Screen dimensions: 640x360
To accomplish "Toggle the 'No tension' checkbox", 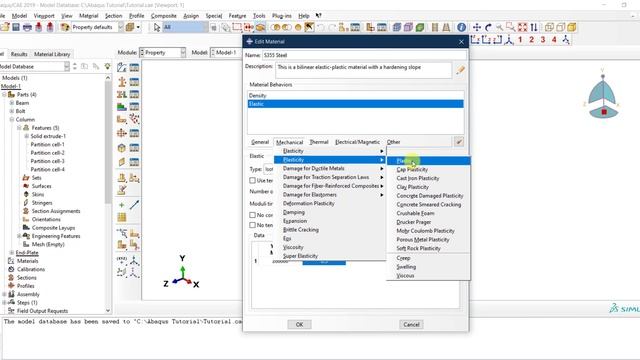I will tap(252, 225).
